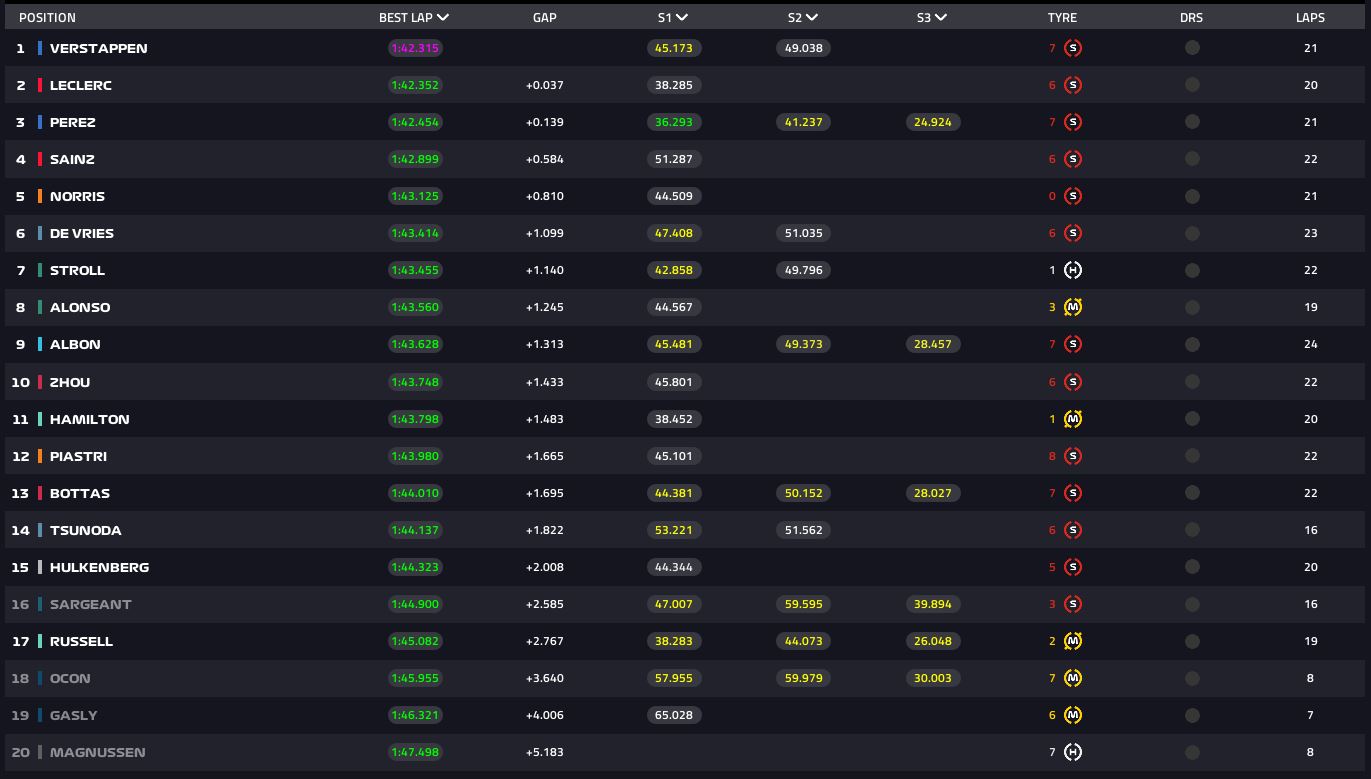Click the GAP column header
Viewport: 1371px width, 779px height.
click(x=545, y=17)
